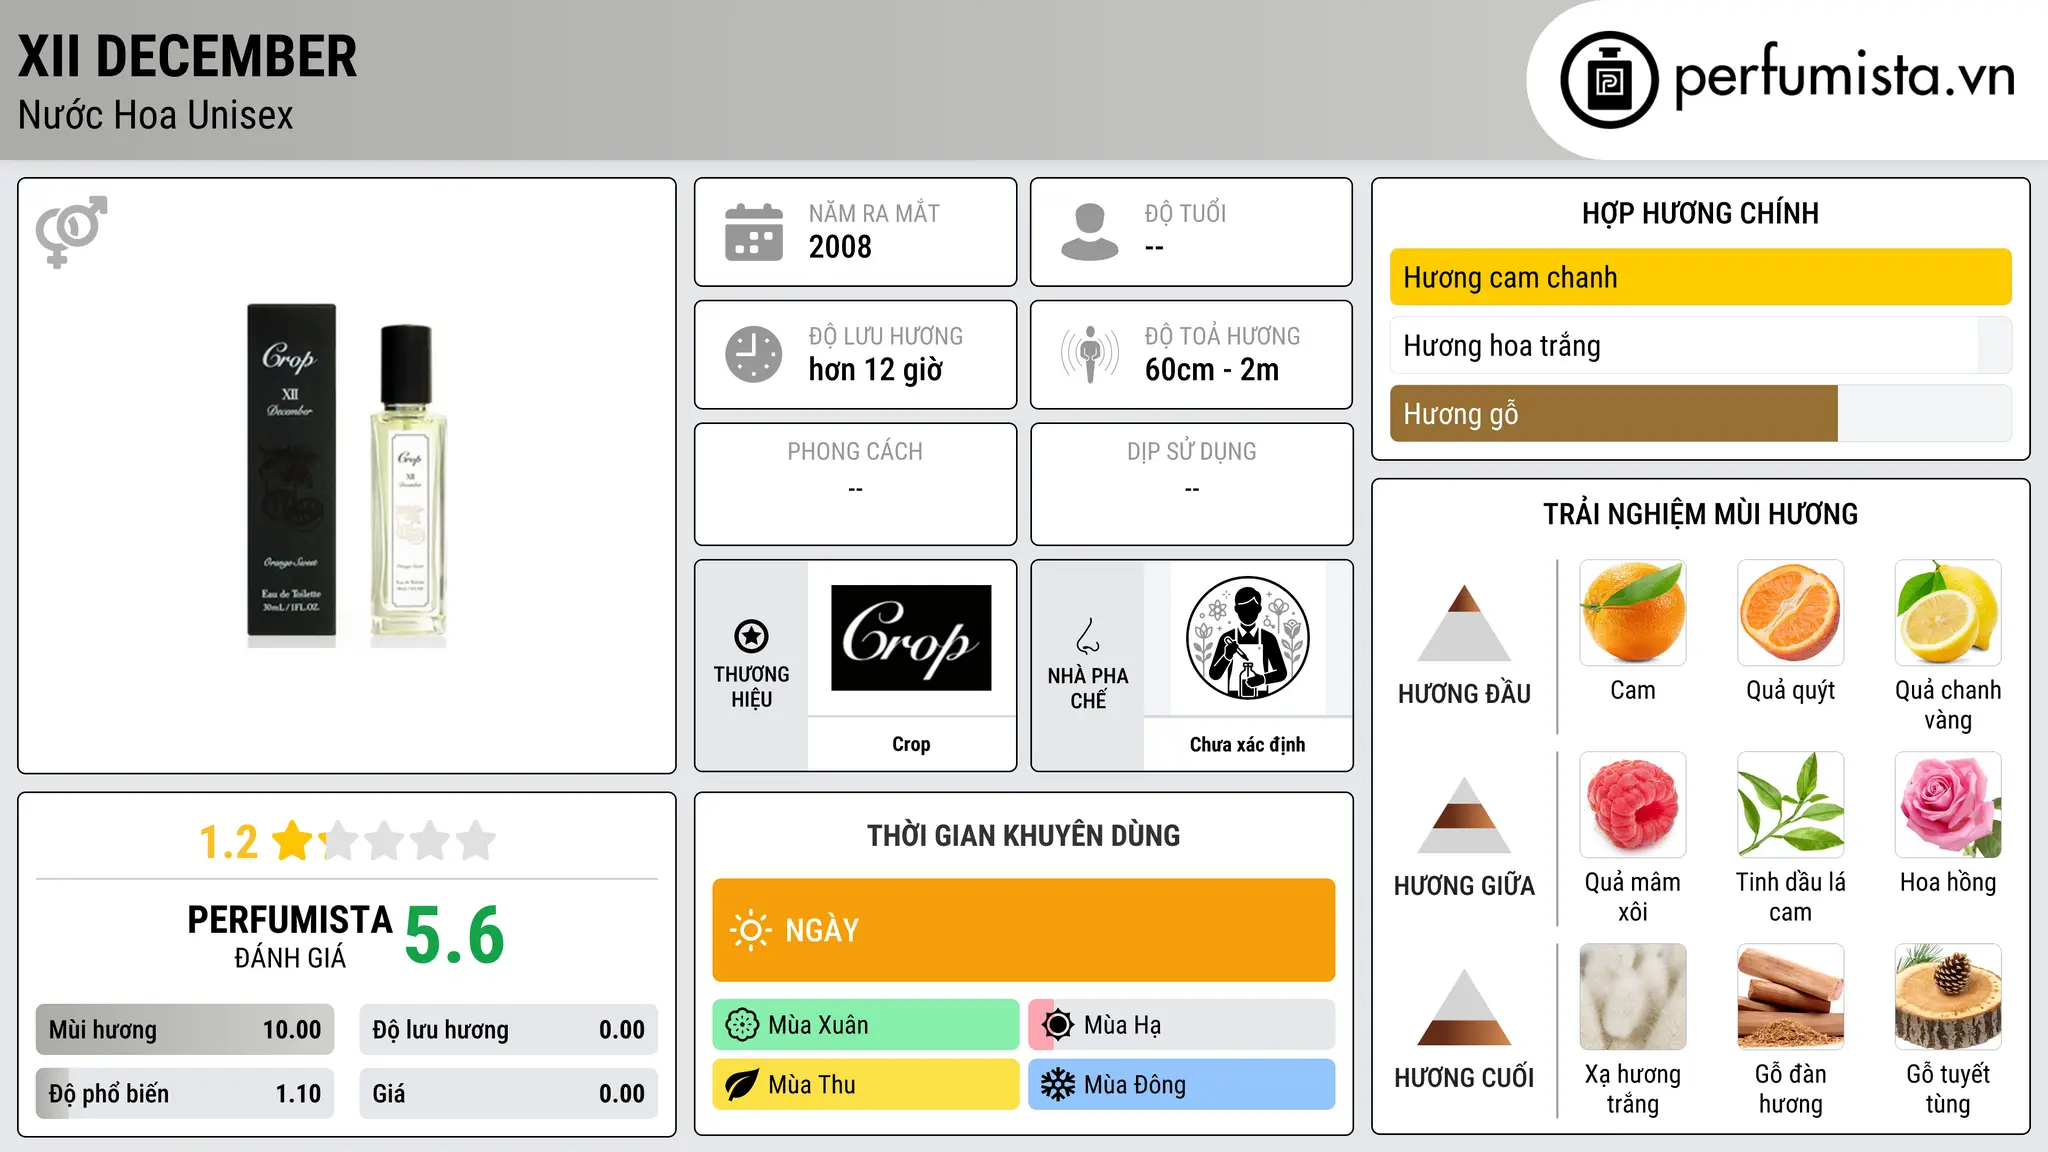Click the Thời gian khuyên dùng heading
Screen dimensions: 2048x1152
tap(1023, 835)
